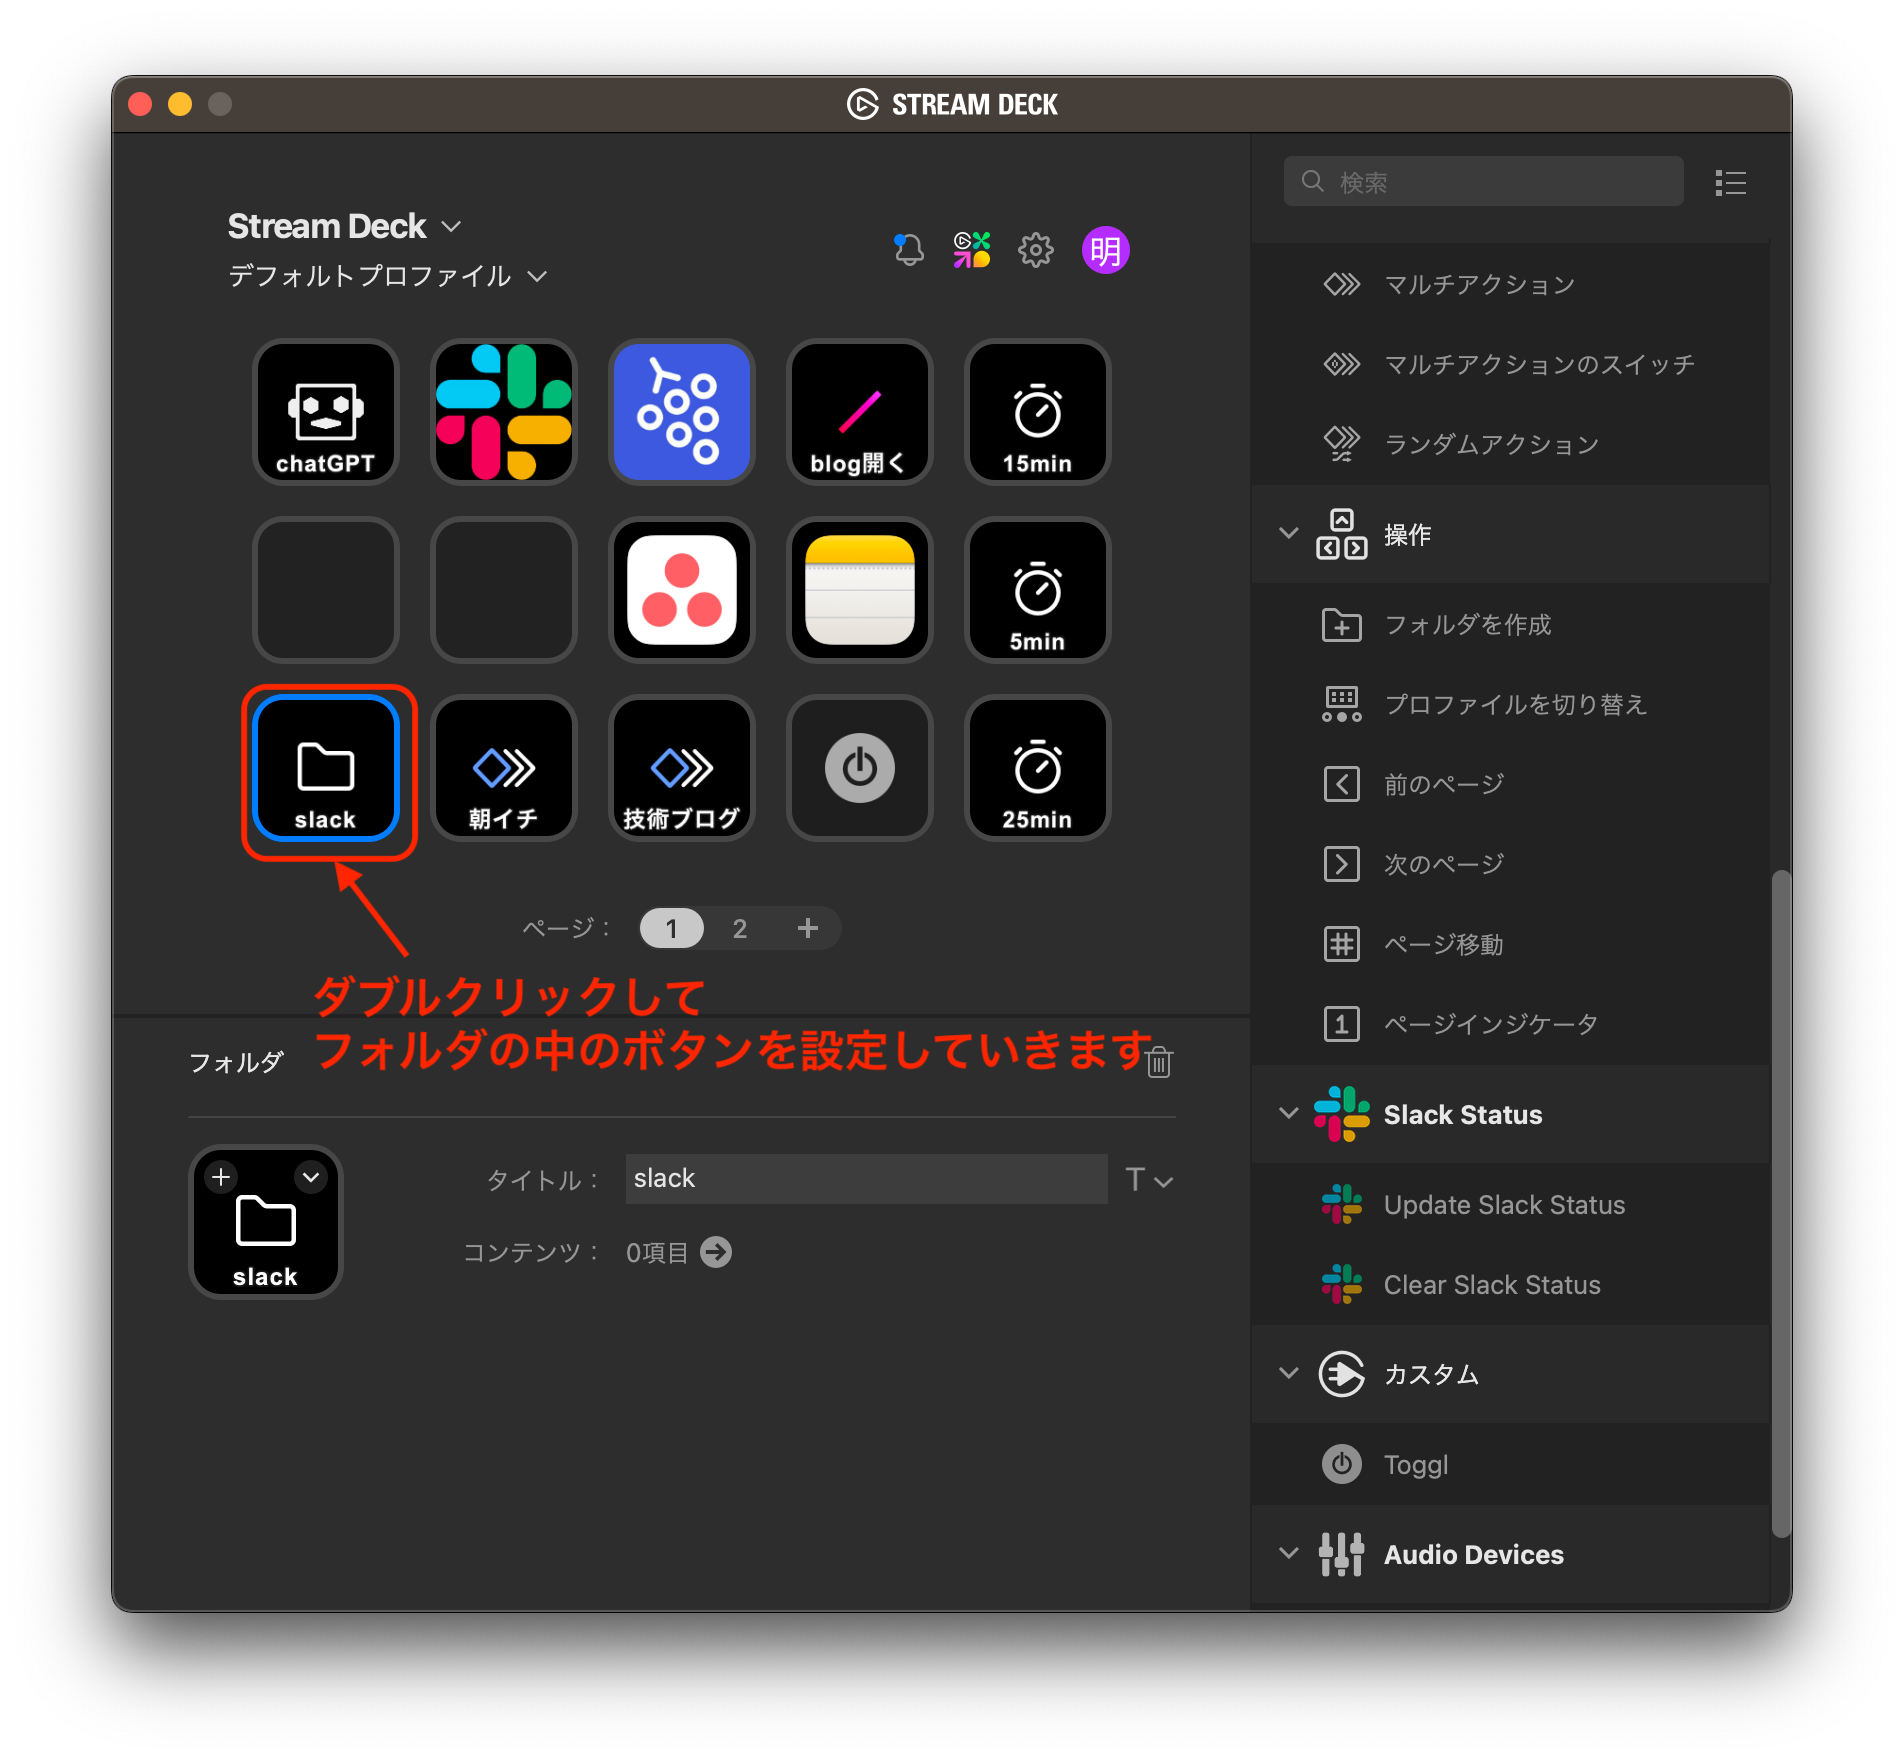Image resolution: width=1904 pixels, height=1760 pixels.
Task: Collapse the 操作 category
Action: pyautogui.click(x=1289, y=533)
